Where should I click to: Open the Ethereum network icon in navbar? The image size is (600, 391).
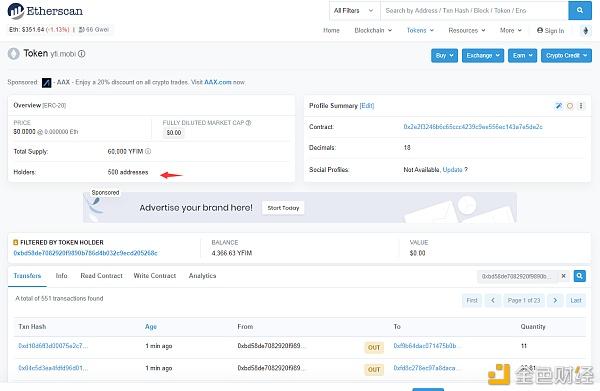(585, 31)
